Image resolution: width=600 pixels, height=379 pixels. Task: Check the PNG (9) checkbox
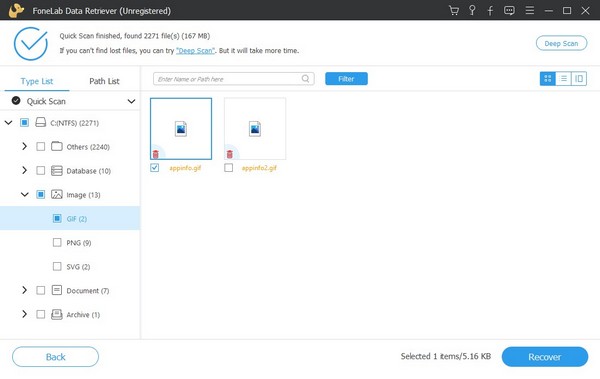pos(57,242)
